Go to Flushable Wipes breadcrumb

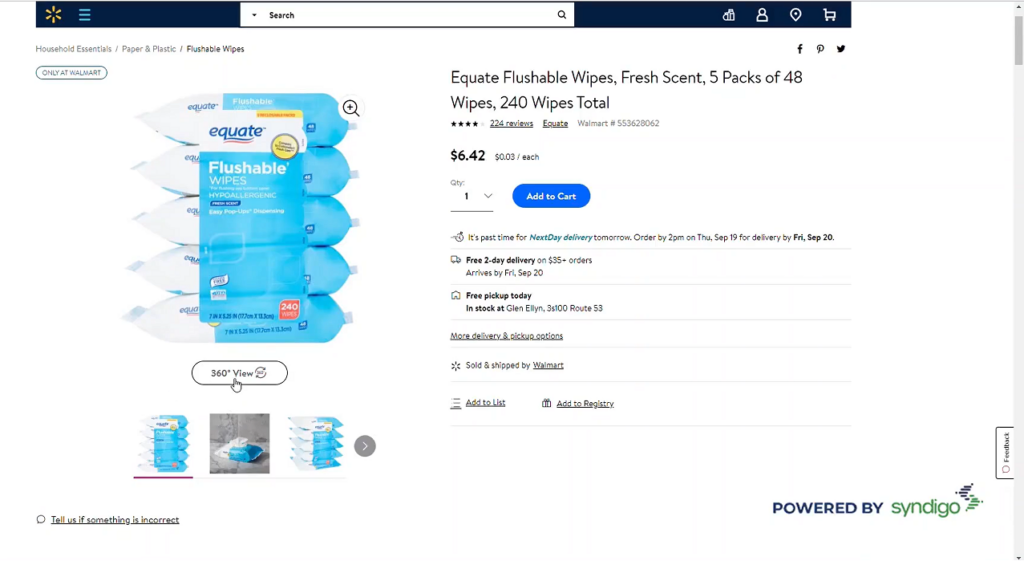click(x=216, y=49)
